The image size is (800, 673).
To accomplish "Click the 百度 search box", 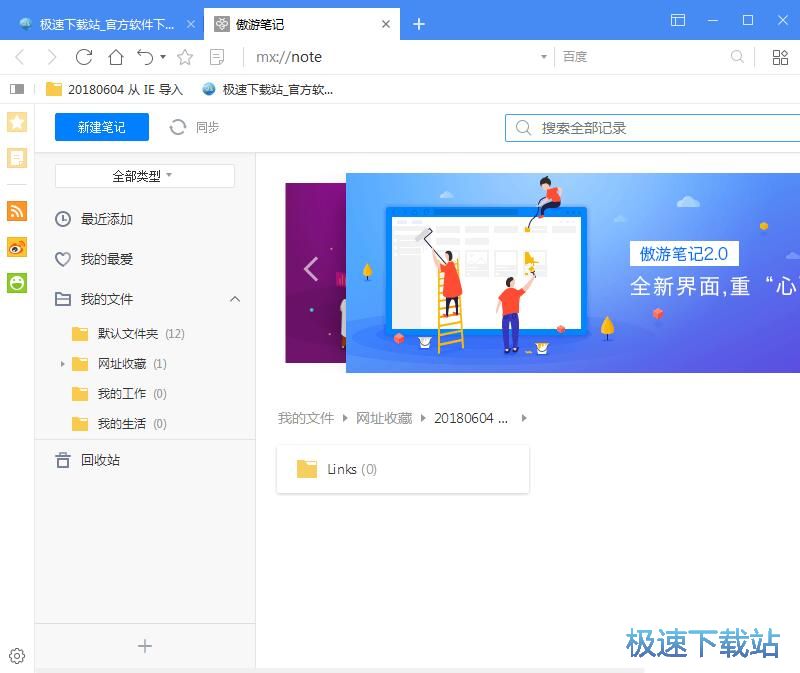I will click(x=643, y=57).
